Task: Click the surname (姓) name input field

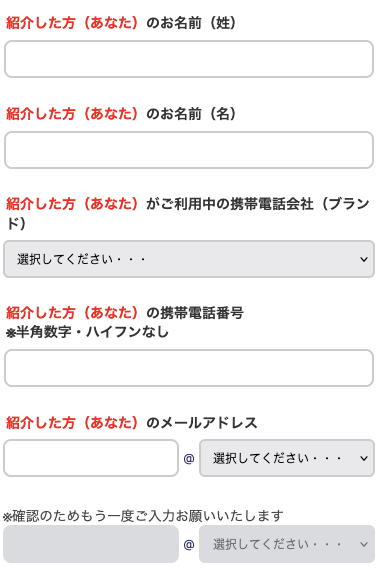Action: (x=191, y=60)
